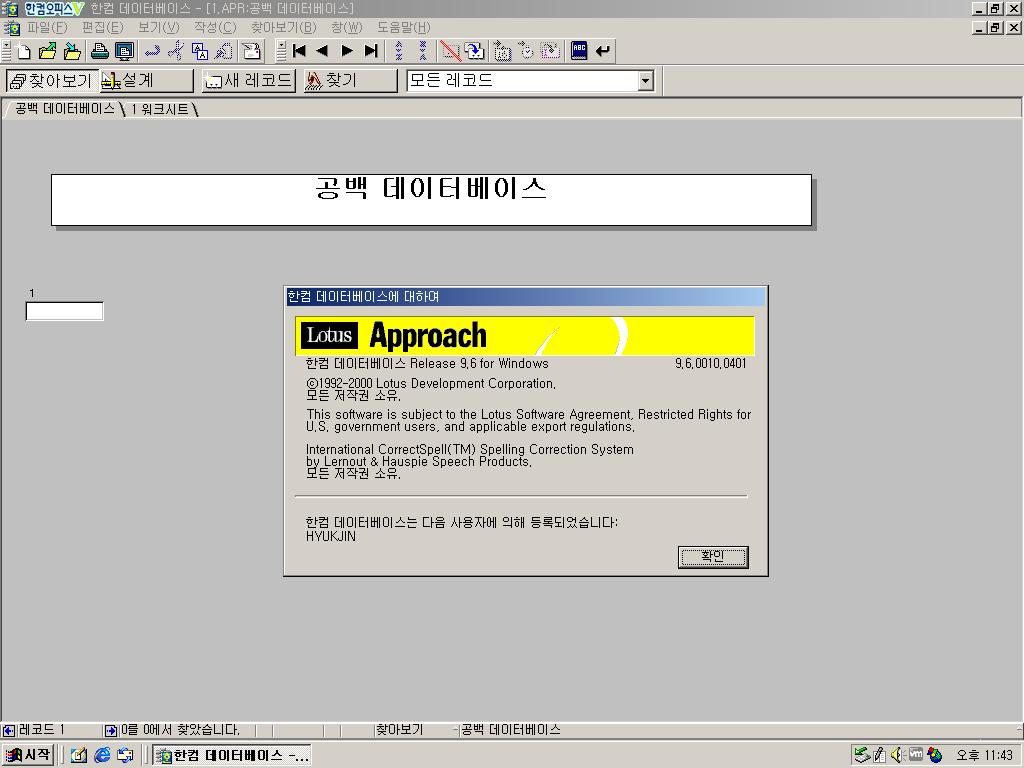Open the 편집(E) menu
The height and width of the screenshot is (768, 1024).
click(103, 27)
